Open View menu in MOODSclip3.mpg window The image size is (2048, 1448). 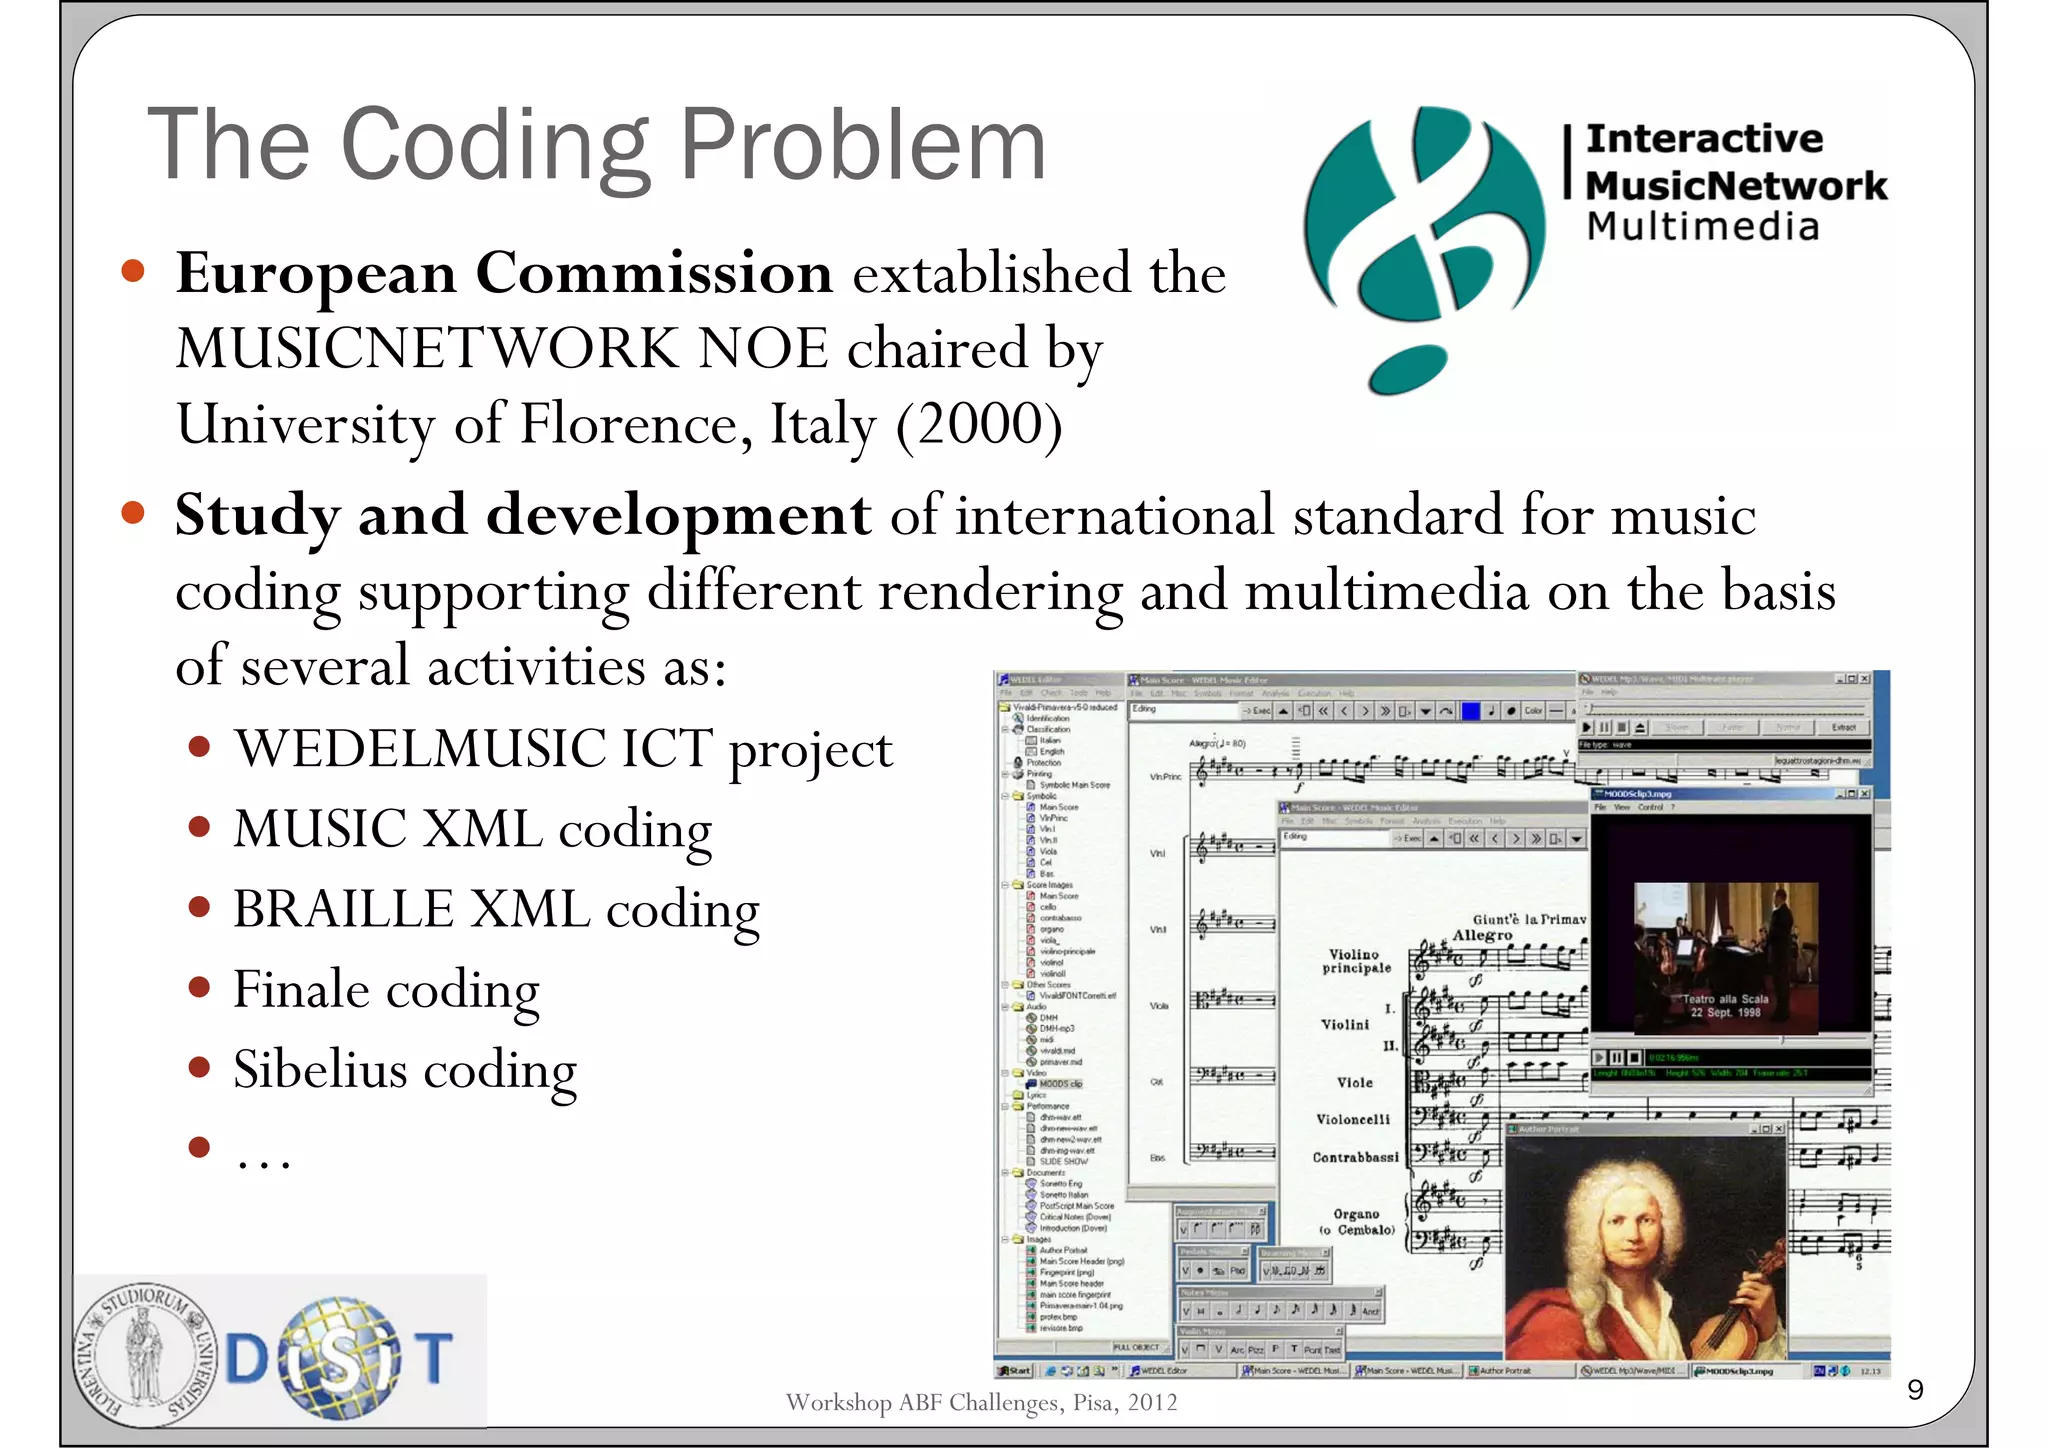(x=1622, y=807)
